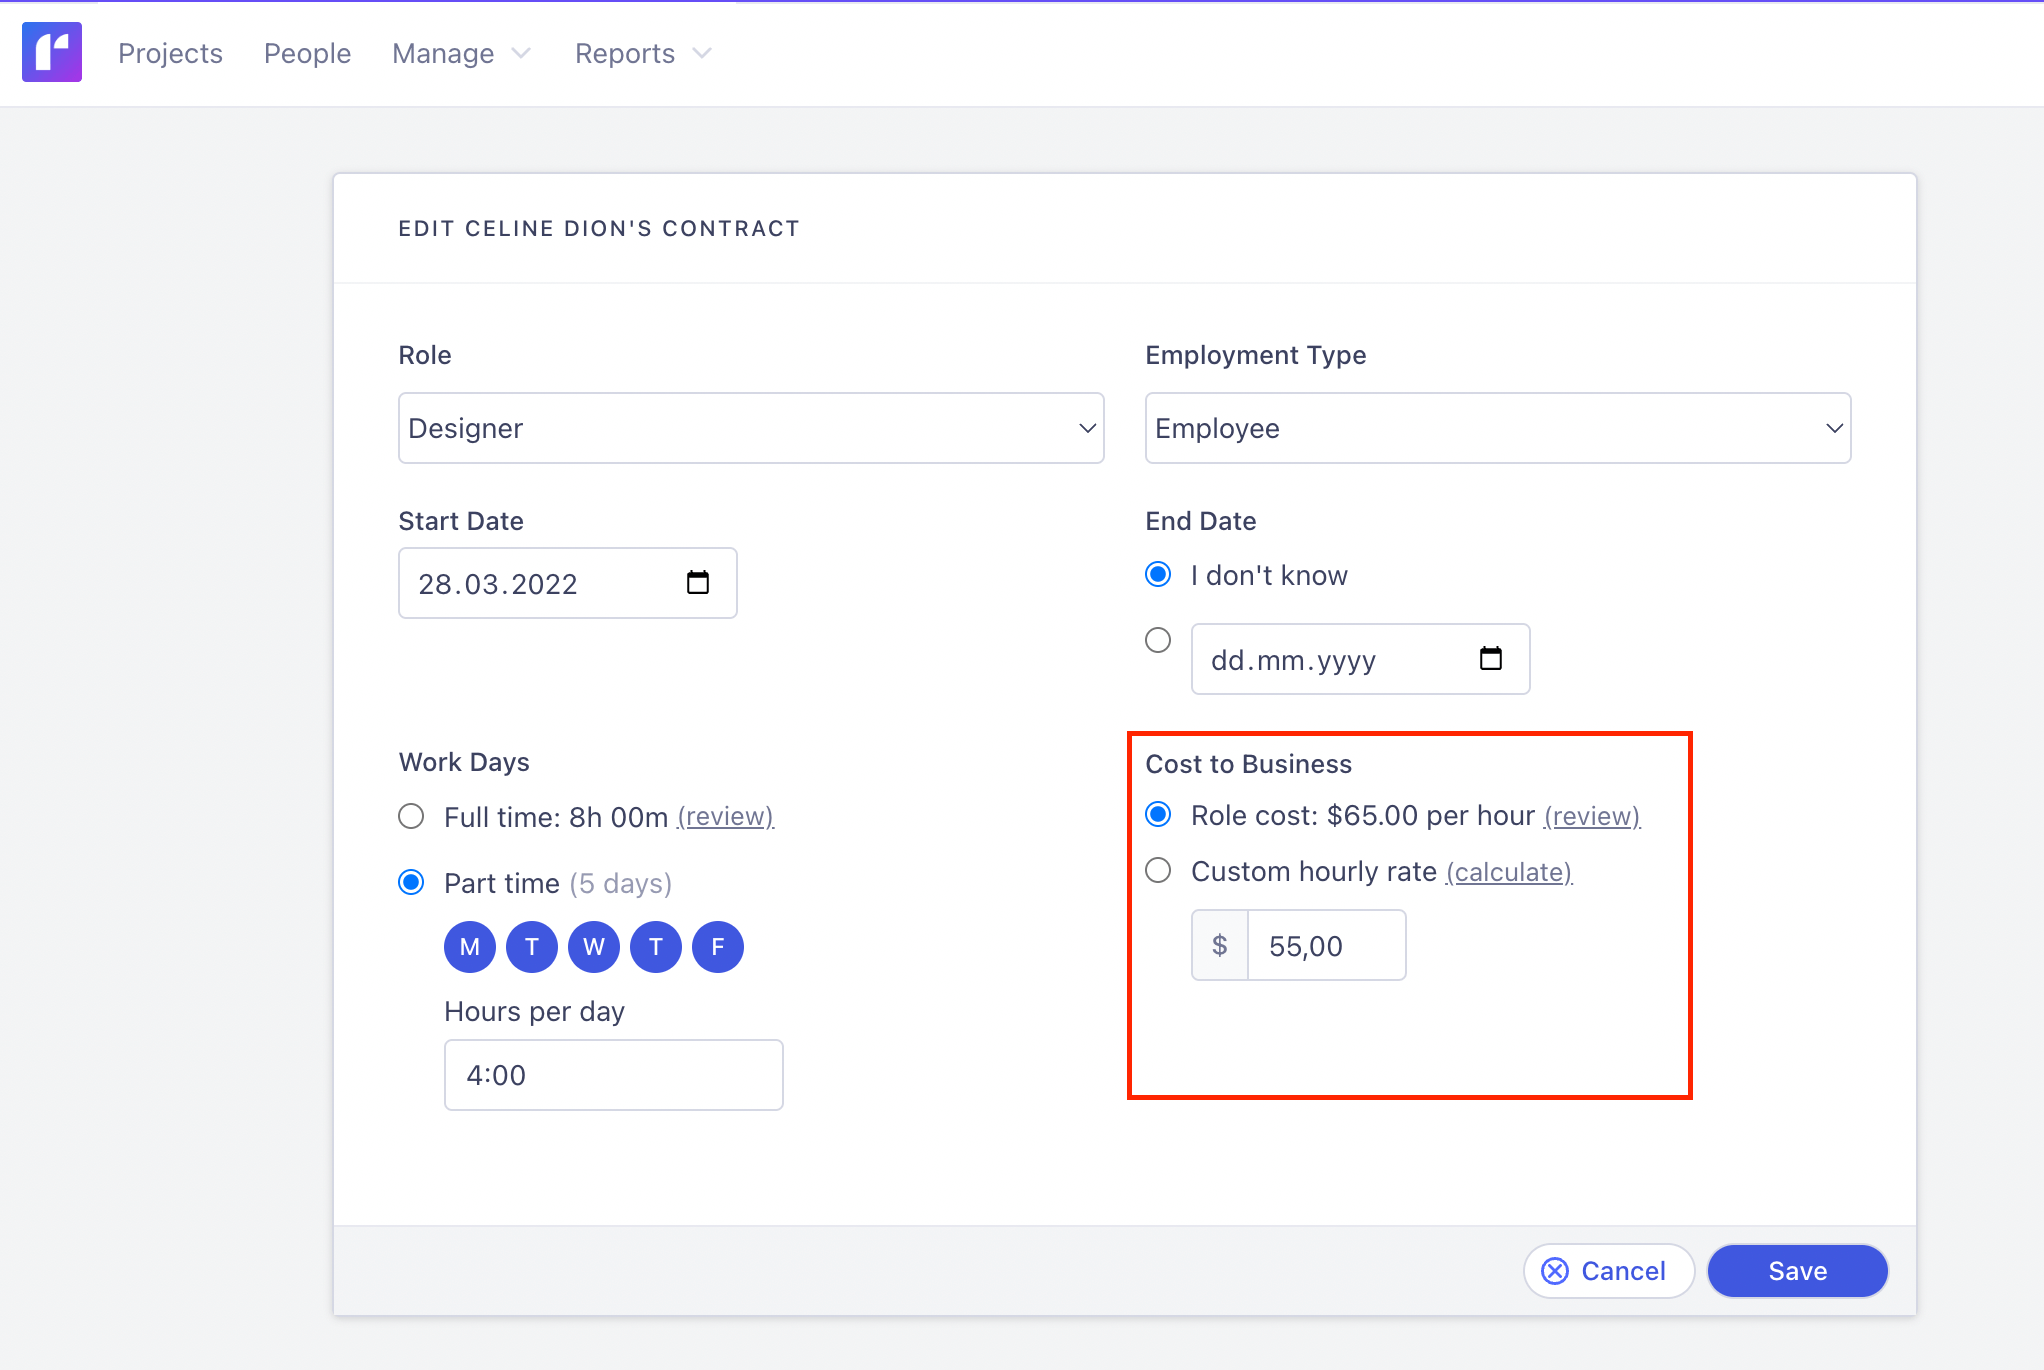Open the People section
This screenshot has width=2044, height=1370.
306,53
